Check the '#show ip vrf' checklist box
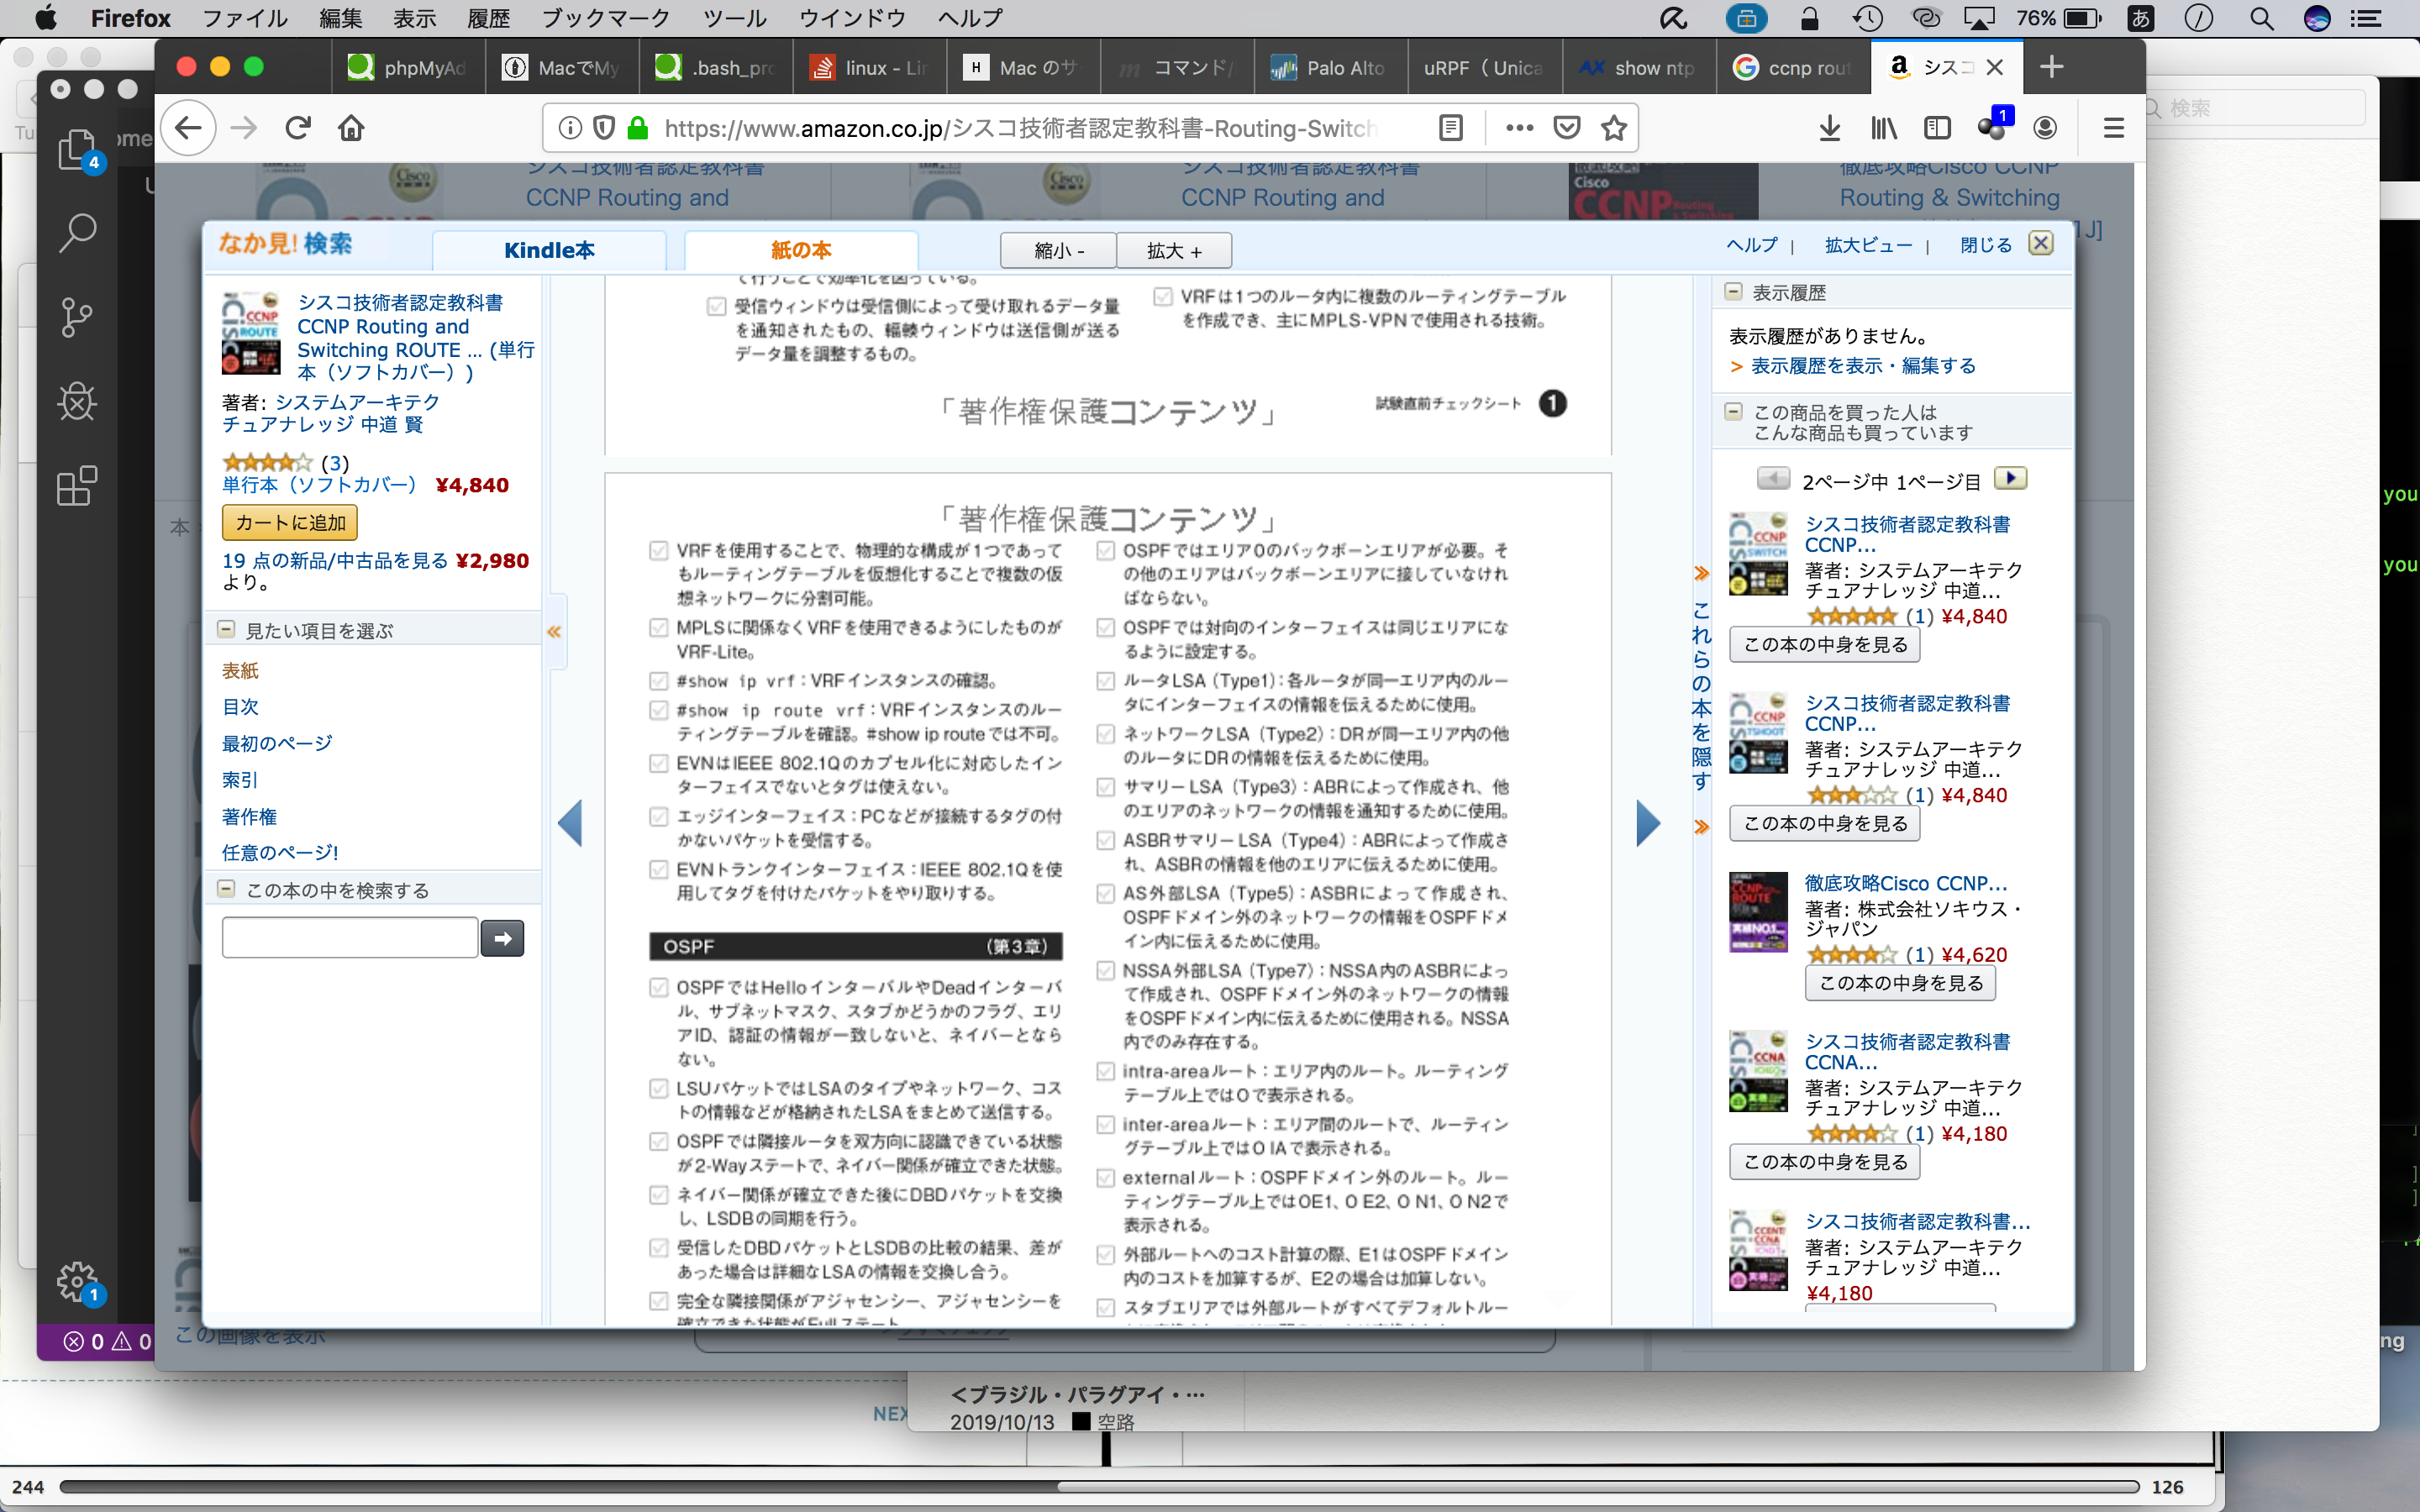2420x1512 pixels. [x=658, y=681]
